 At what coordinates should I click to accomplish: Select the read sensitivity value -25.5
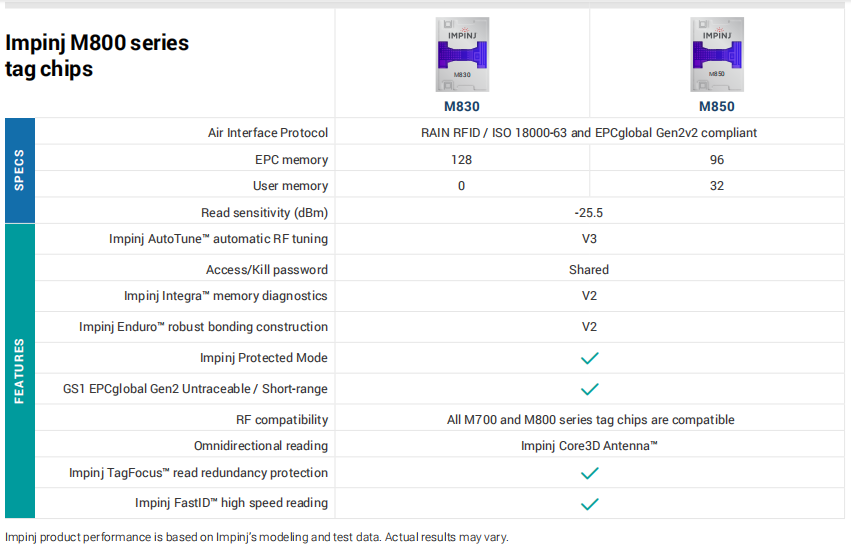pos(589,213)
